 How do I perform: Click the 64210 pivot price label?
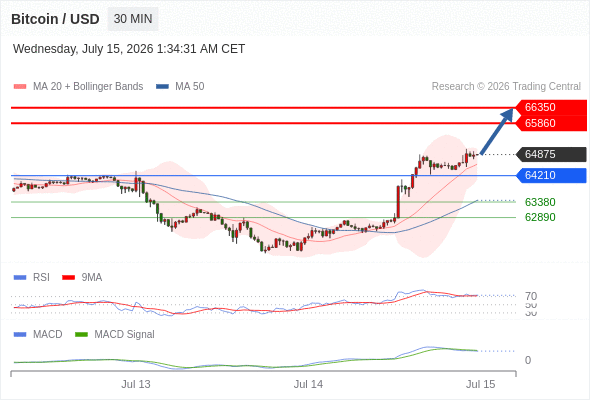[x=551, y=175]
